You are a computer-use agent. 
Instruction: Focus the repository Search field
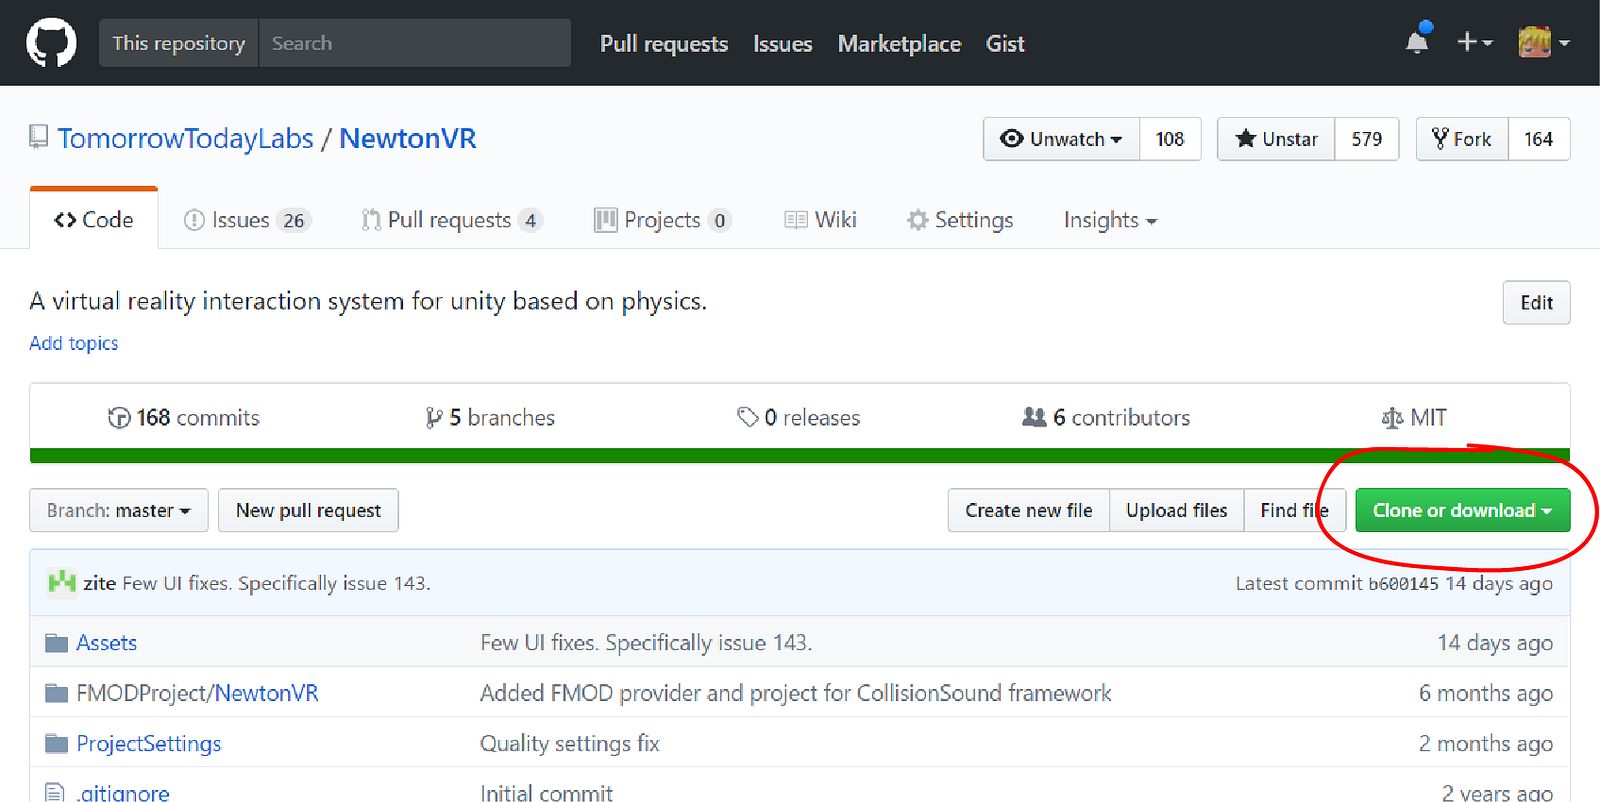coord(415,43)
